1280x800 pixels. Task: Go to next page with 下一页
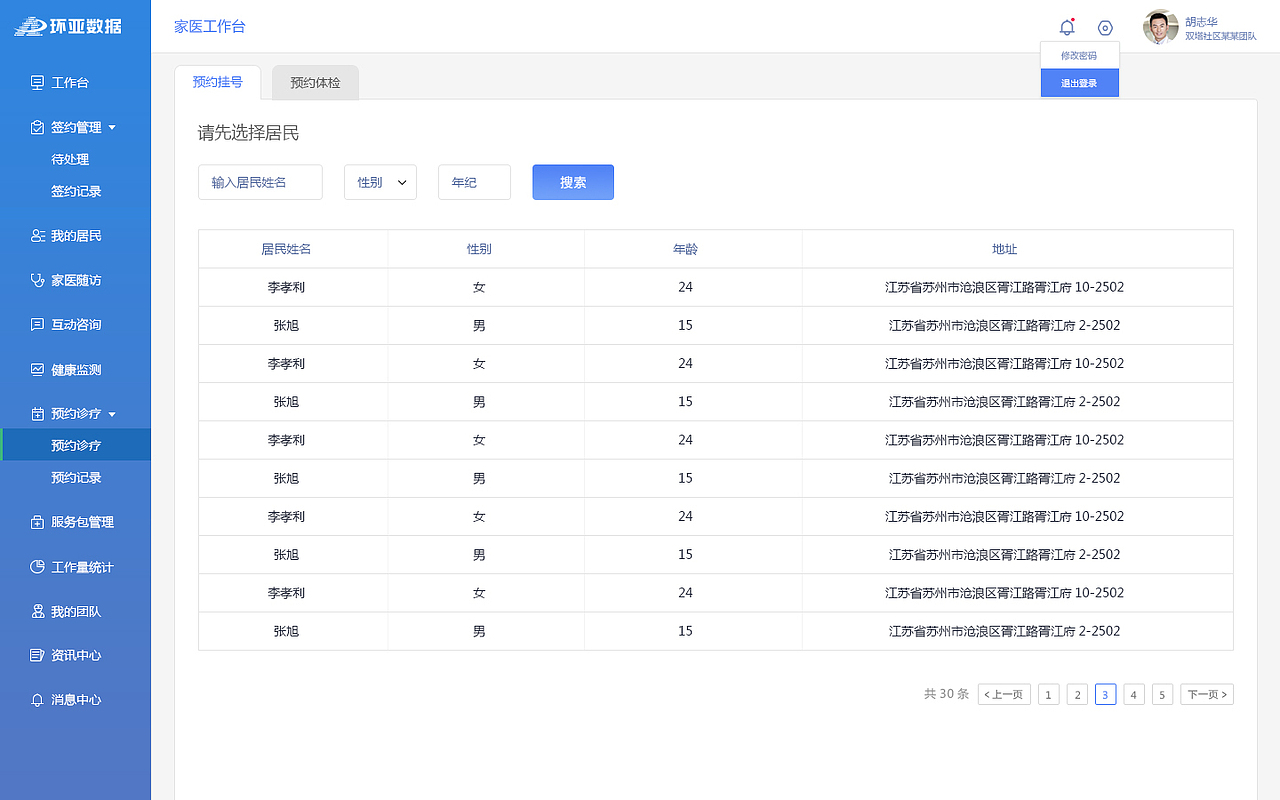(x=1207, y=694)
